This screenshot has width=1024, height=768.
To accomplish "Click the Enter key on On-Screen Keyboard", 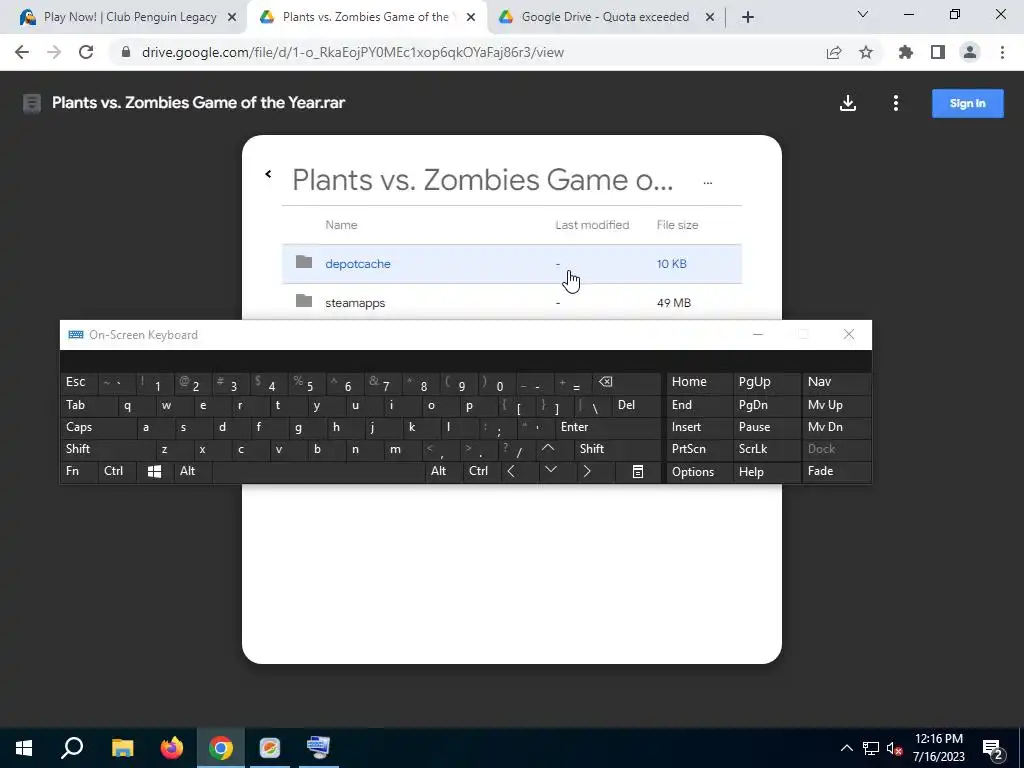I will (608, 427).
